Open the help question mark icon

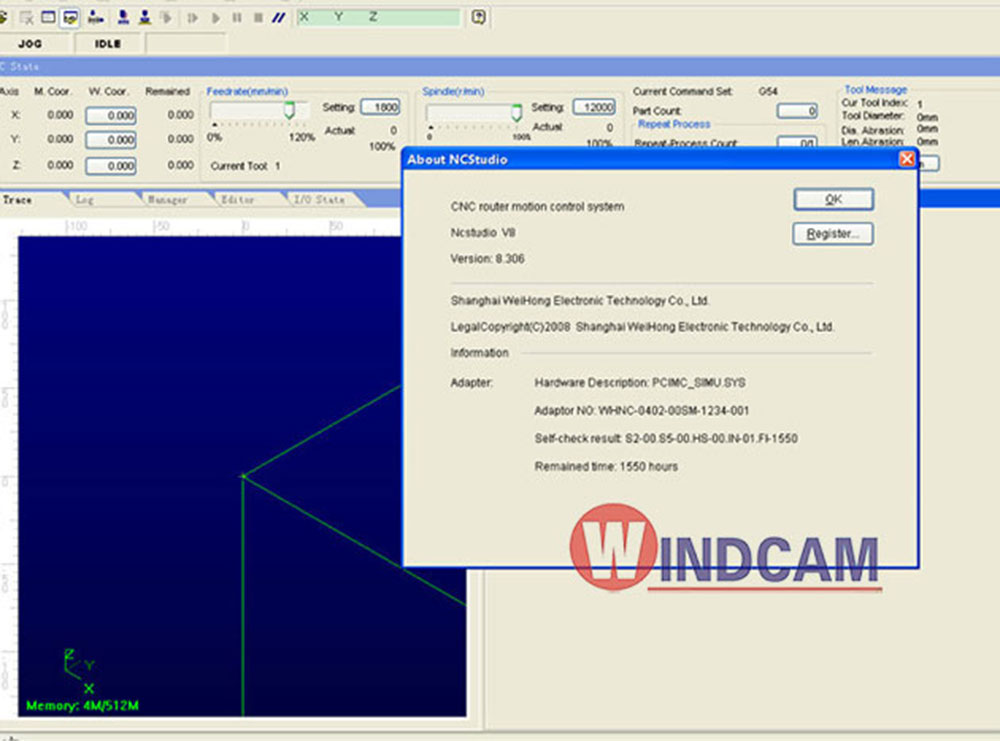[478, 17]
